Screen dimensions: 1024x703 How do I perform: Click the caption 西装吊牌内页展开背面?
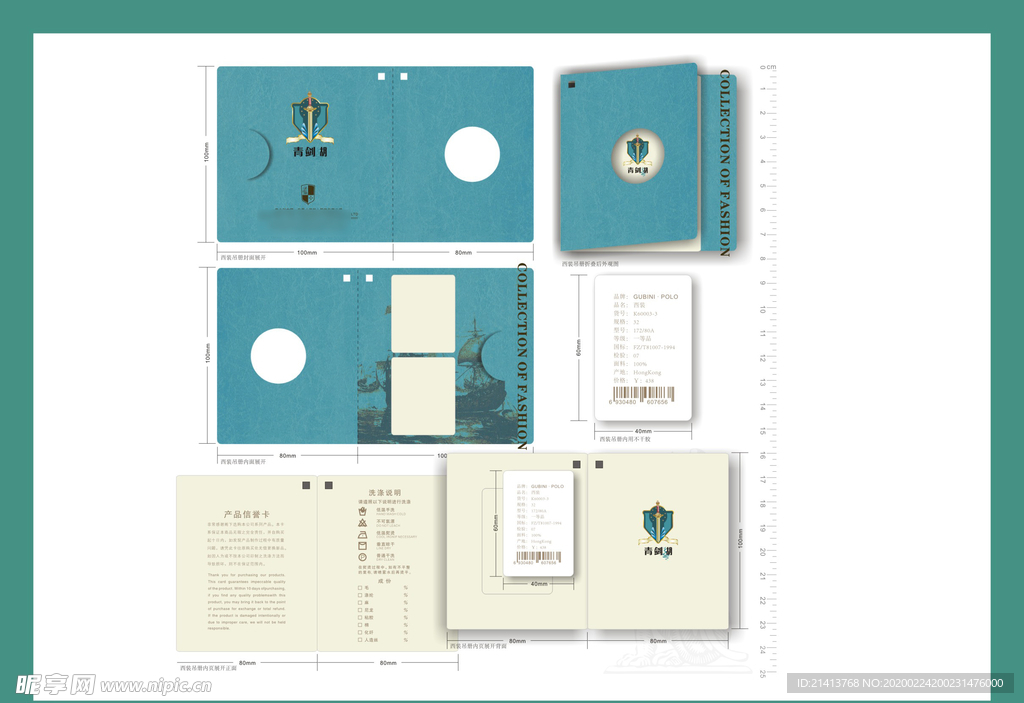click(x=478, y=646)
